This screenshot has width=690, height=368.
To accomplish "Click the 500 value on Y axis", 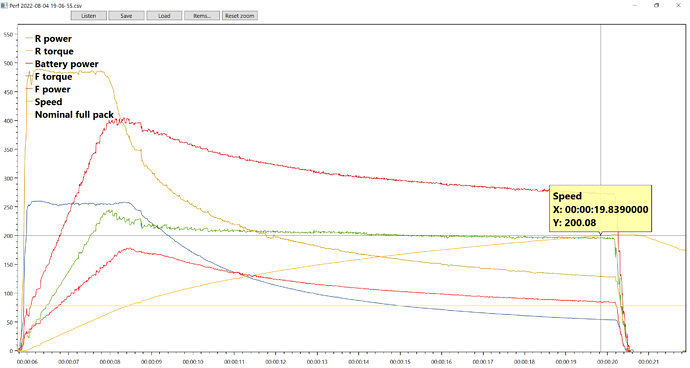I will pyautogui.click(x=8, y=63).
